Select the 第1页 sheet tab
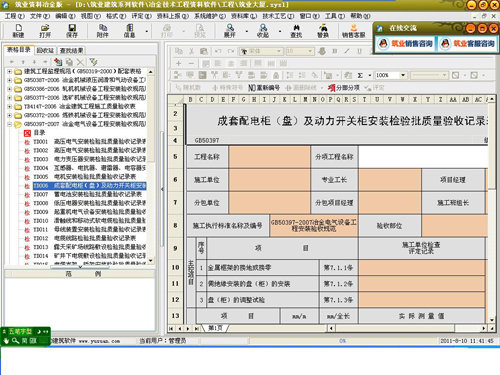The height and width of the screenshot is (375, 500). coord(215,328)
